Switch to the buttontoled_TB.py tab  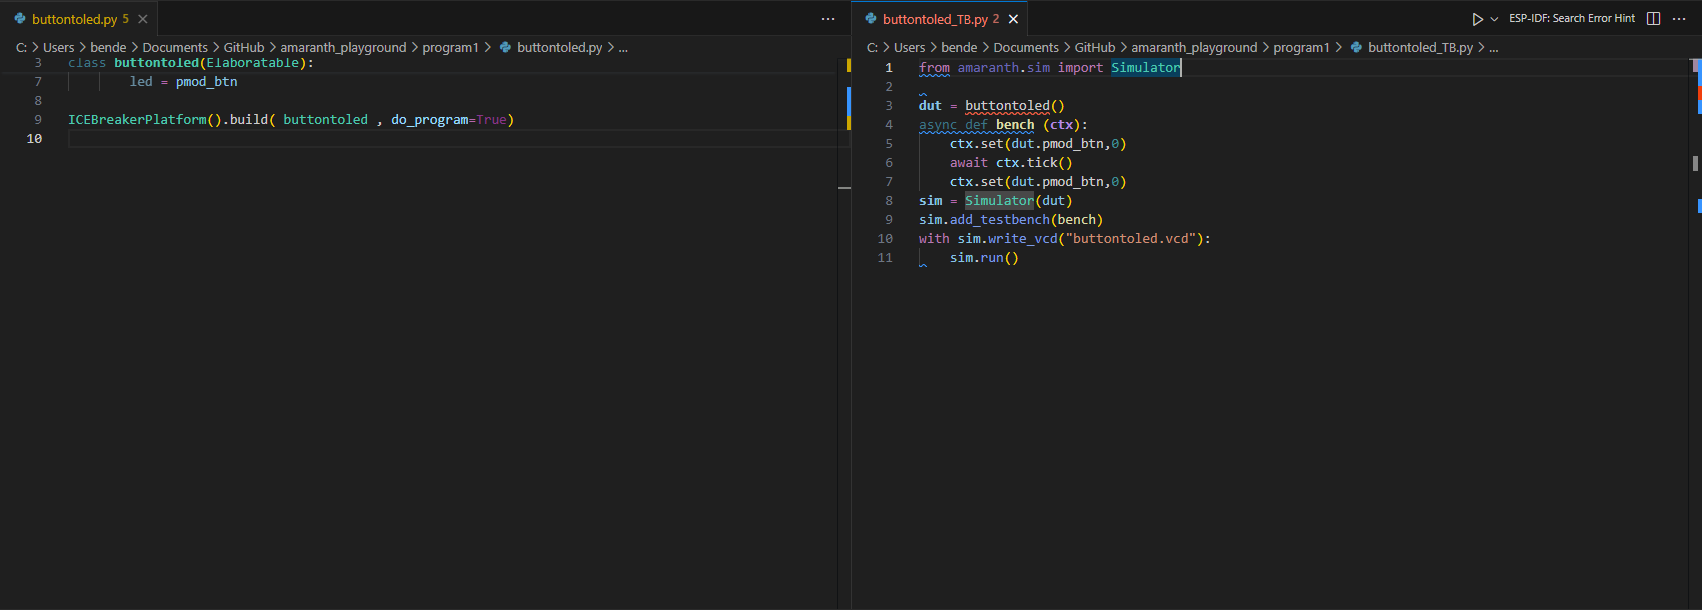pyautogui.click(x=934, y=19)
